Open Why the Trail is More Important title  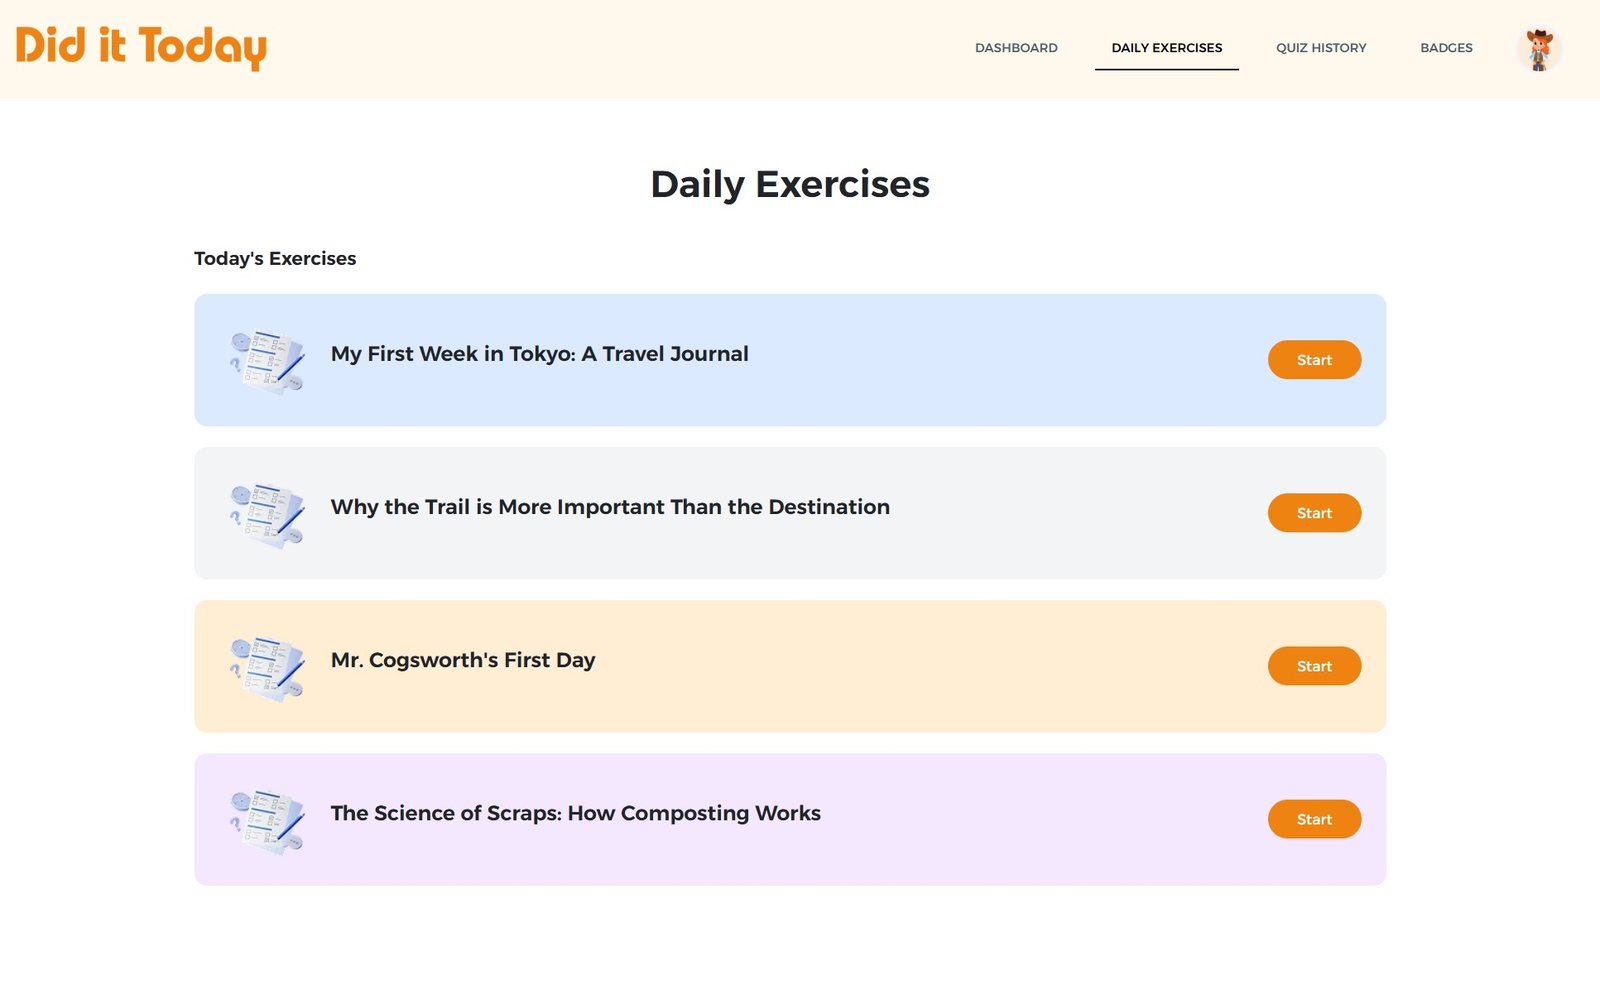pyautogui.click(x=610, y=507)
